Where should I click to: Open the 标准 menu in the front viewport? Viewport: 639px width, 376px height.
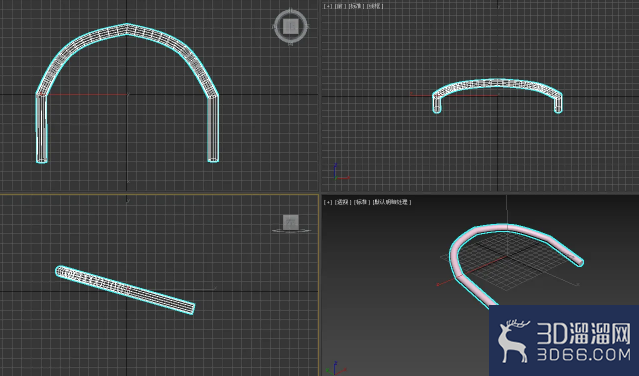coord(356,6)
